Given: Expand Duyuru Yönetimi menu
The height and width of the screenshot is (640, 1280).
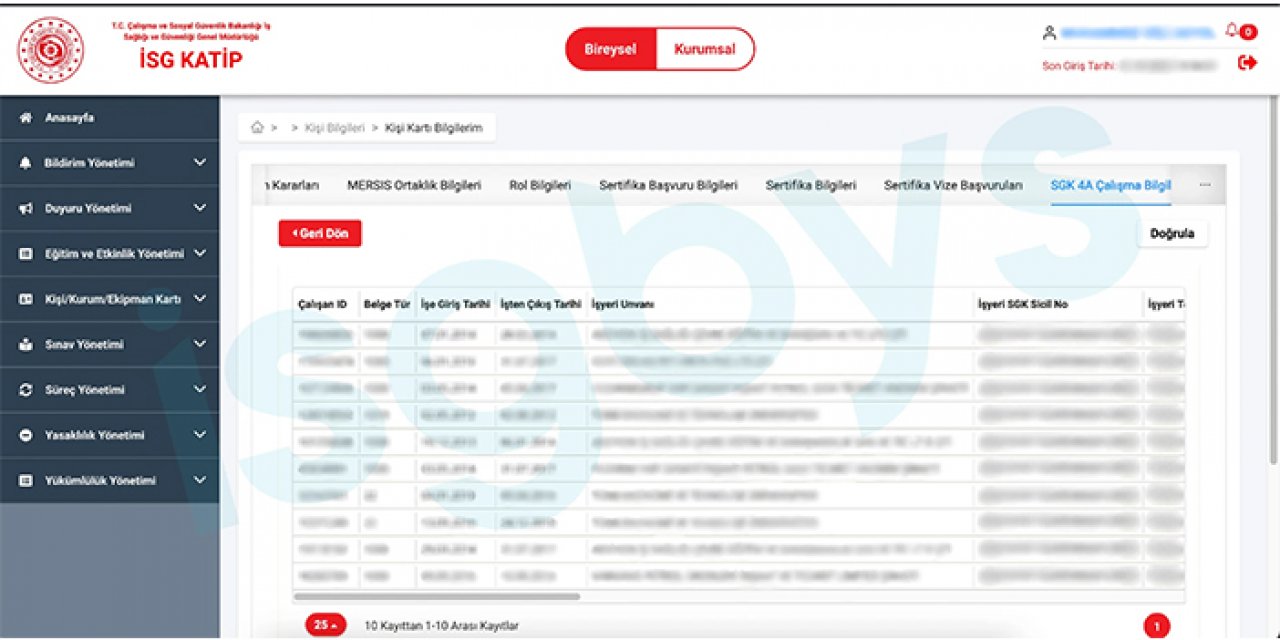Looking at the screenshot, I should pyautogui.click(x=110, y=209).
